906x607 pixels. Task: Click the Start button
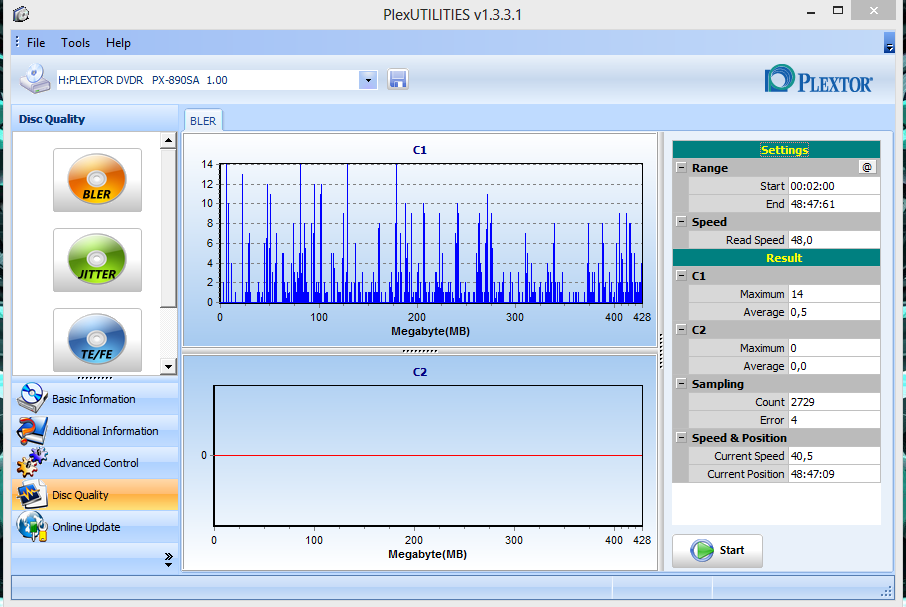717,550
